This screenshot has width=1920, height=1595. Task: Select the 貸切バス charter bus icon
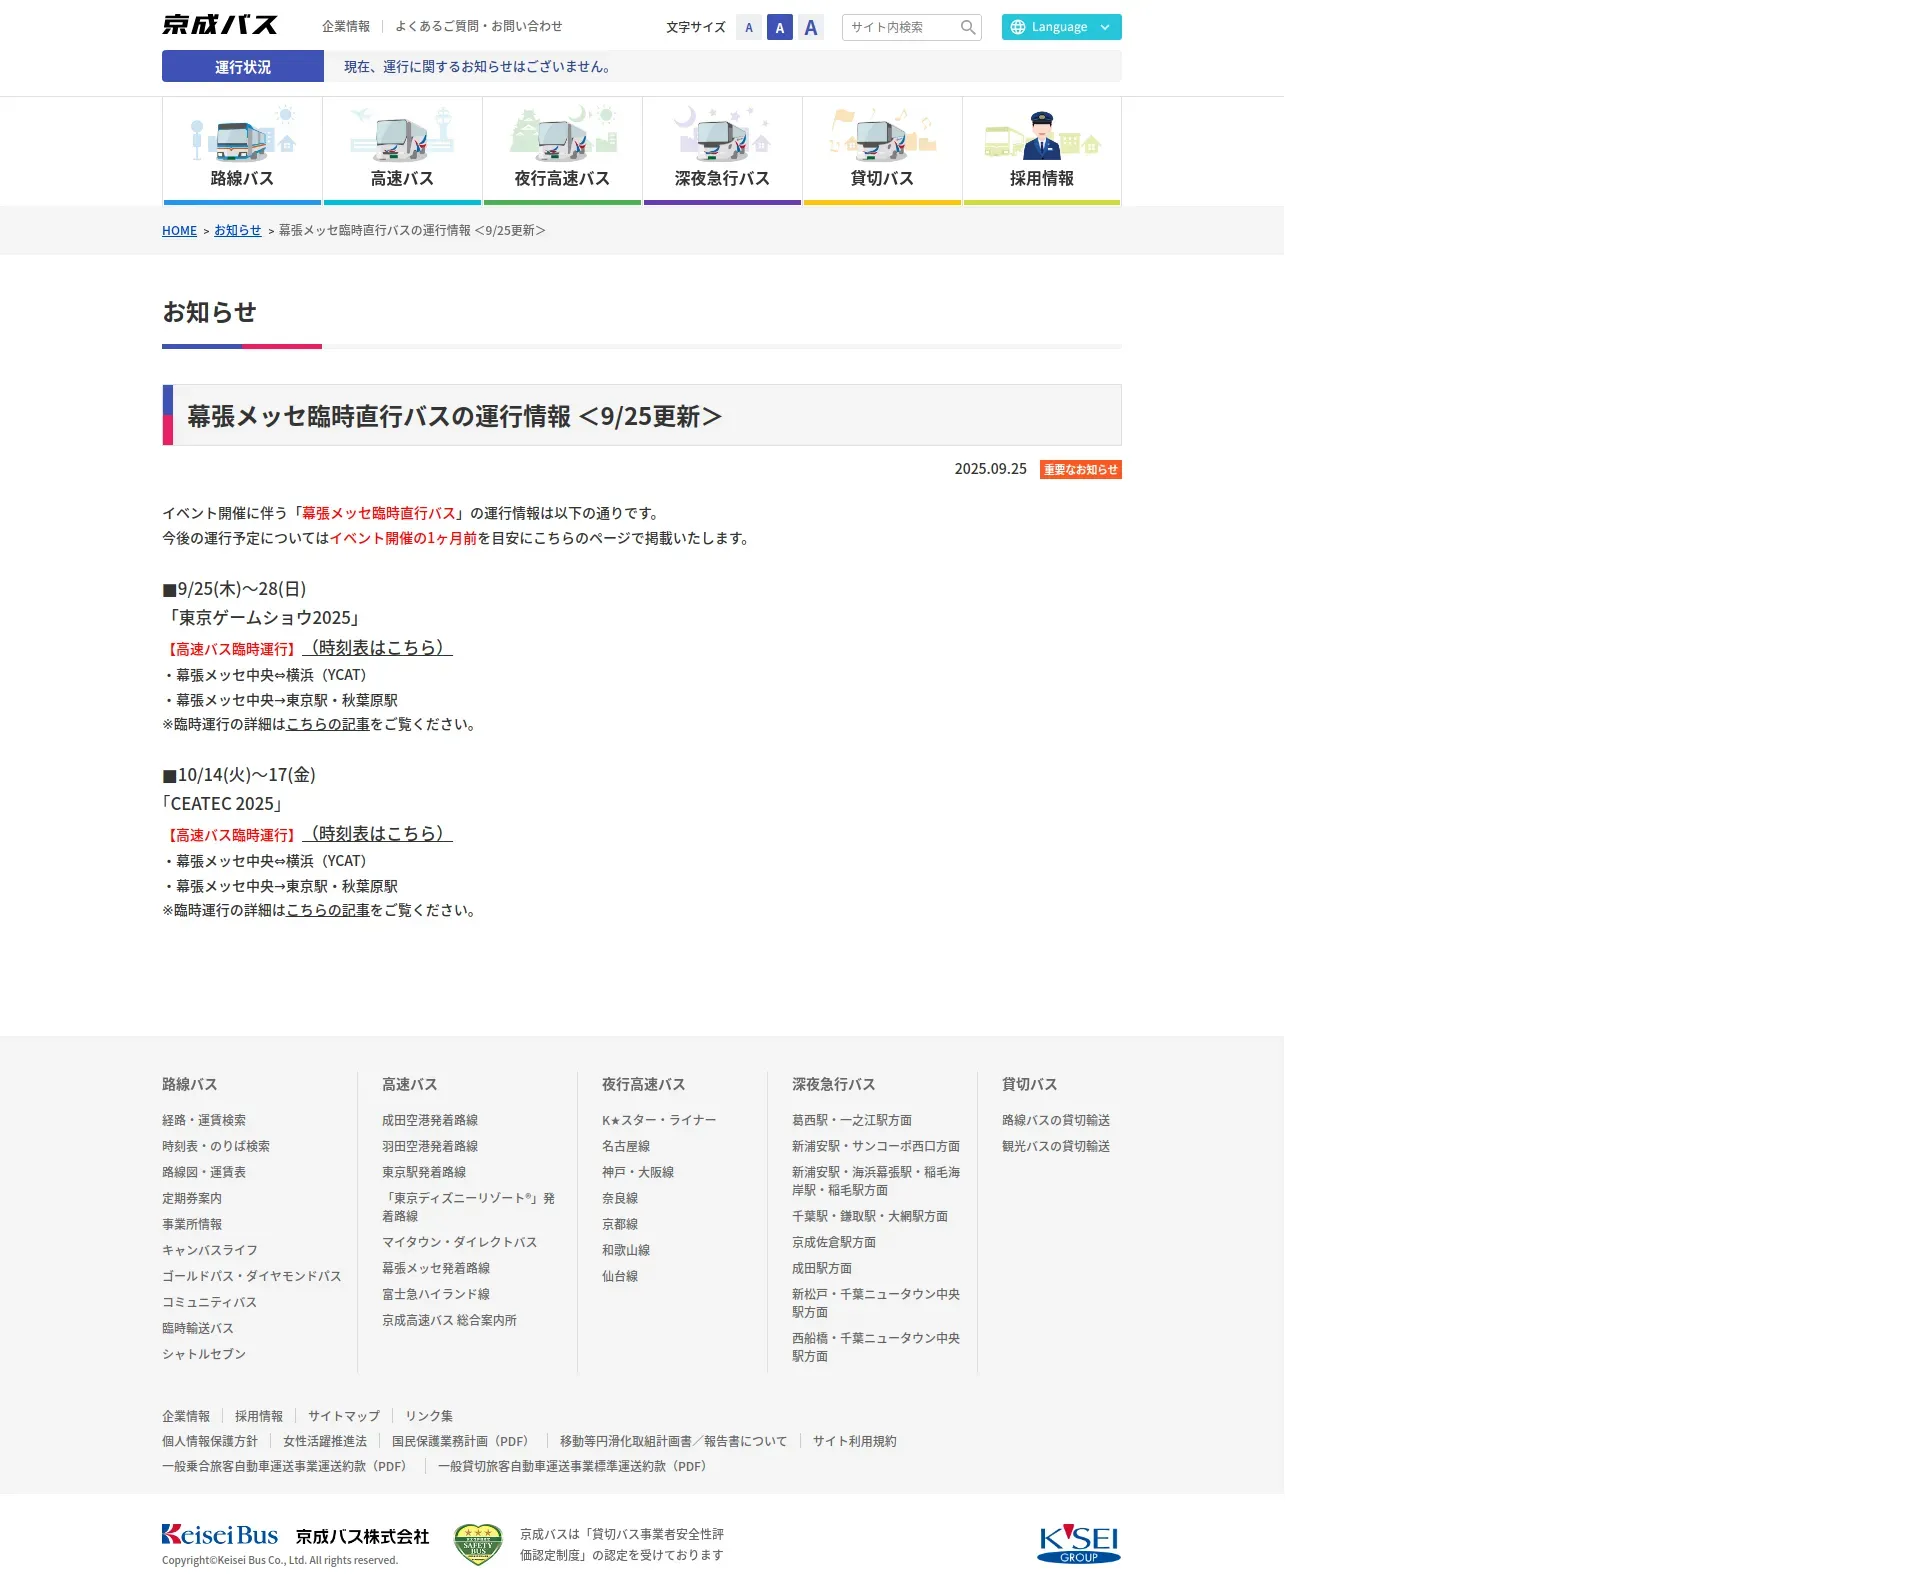pyautogui.click(x=882, y=139)
